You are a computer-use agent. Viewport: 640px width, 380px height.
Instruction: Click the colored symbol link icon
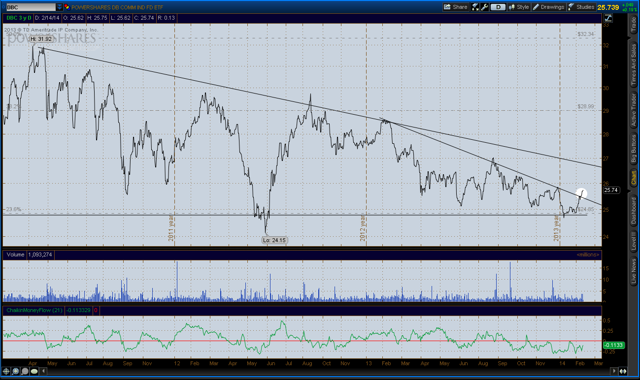pyautogui.click(x=67, y=7)
